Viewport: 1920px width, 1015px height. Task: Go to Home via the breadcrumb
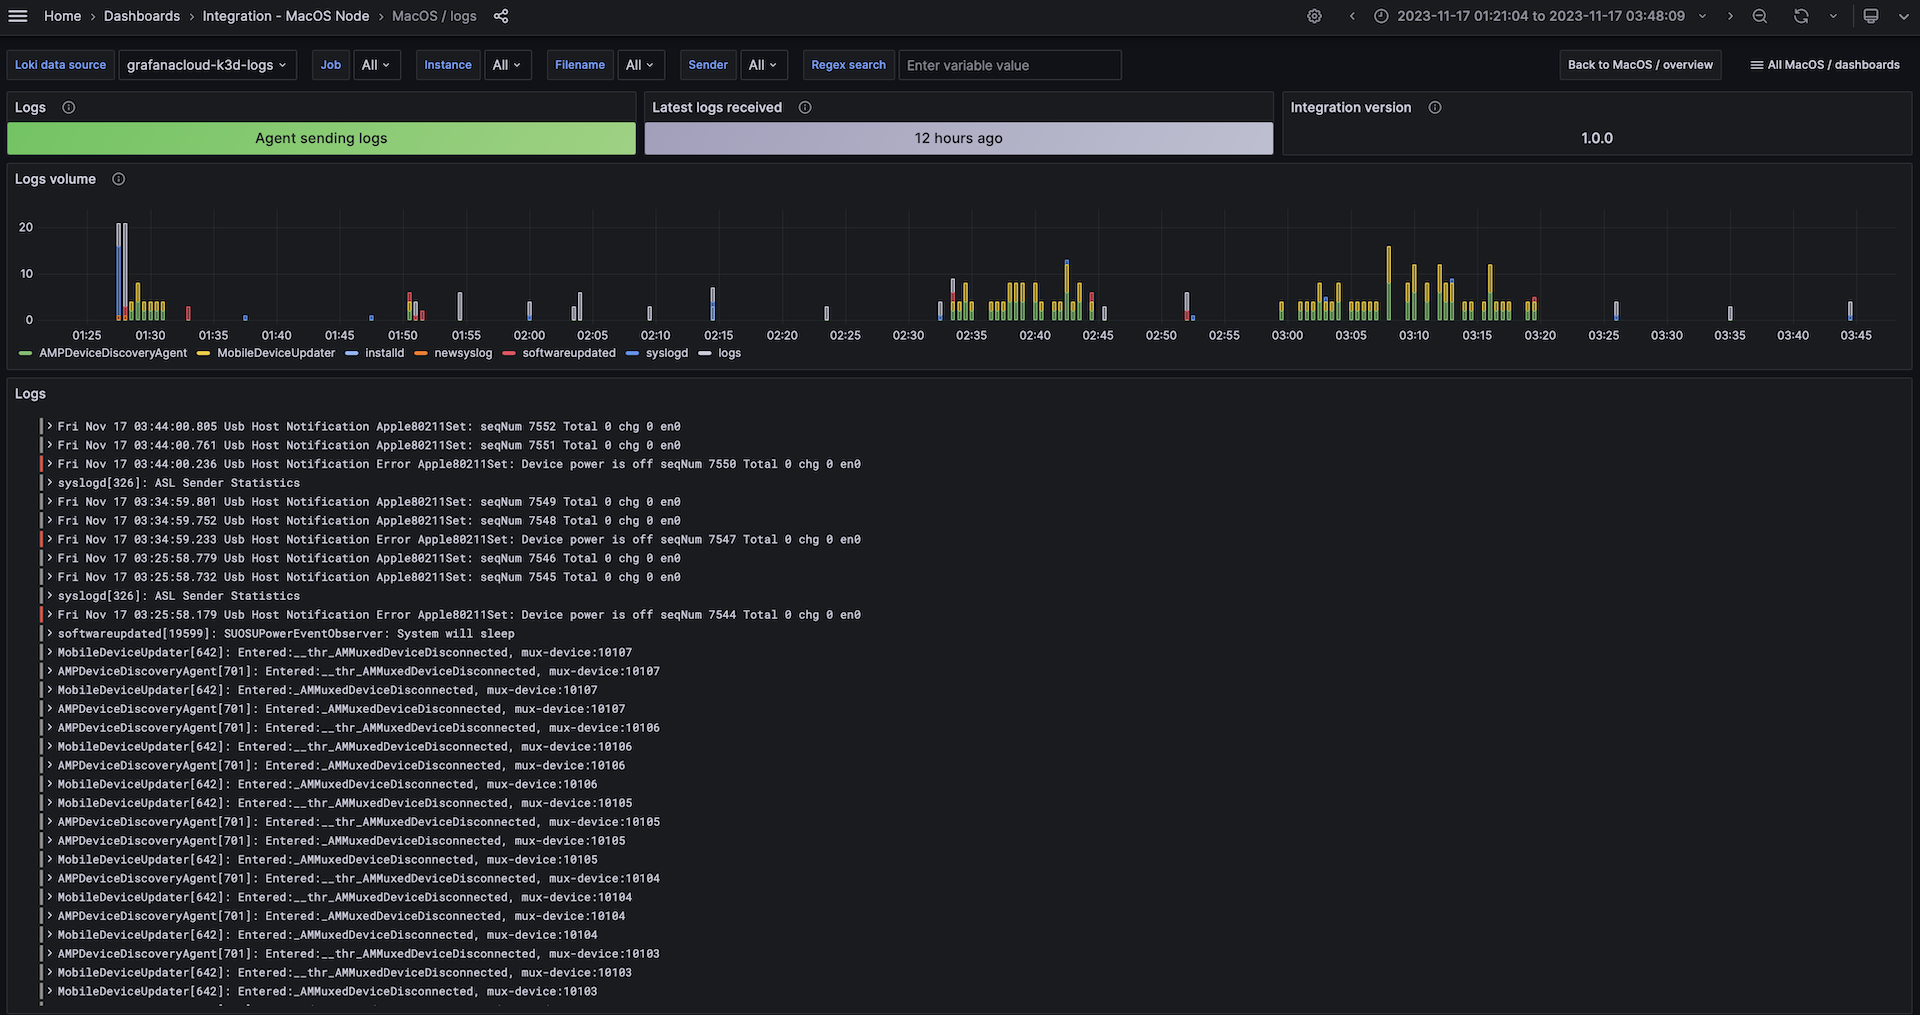62,16
